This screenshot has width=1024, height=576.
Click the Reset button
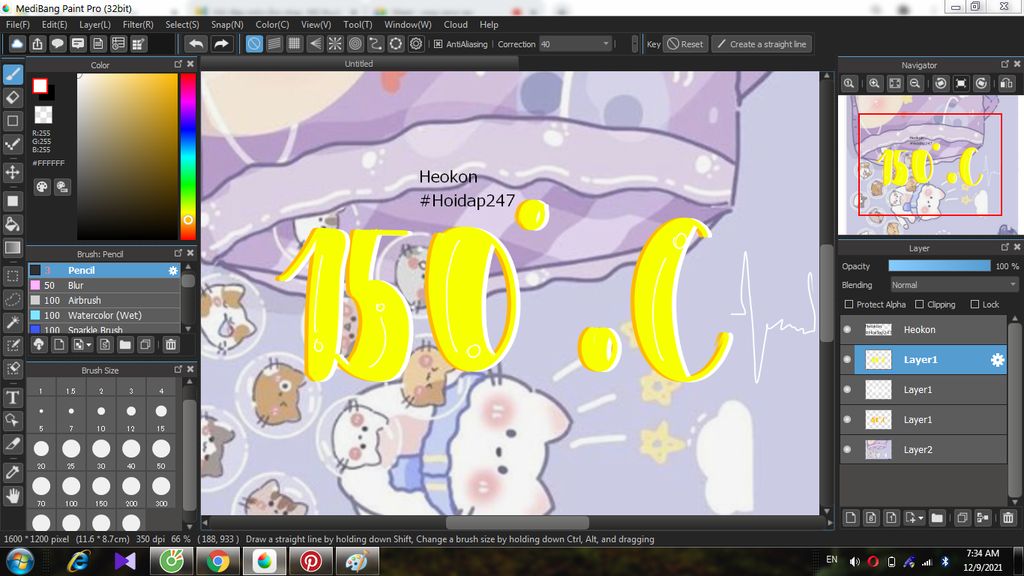click(686, 44)
